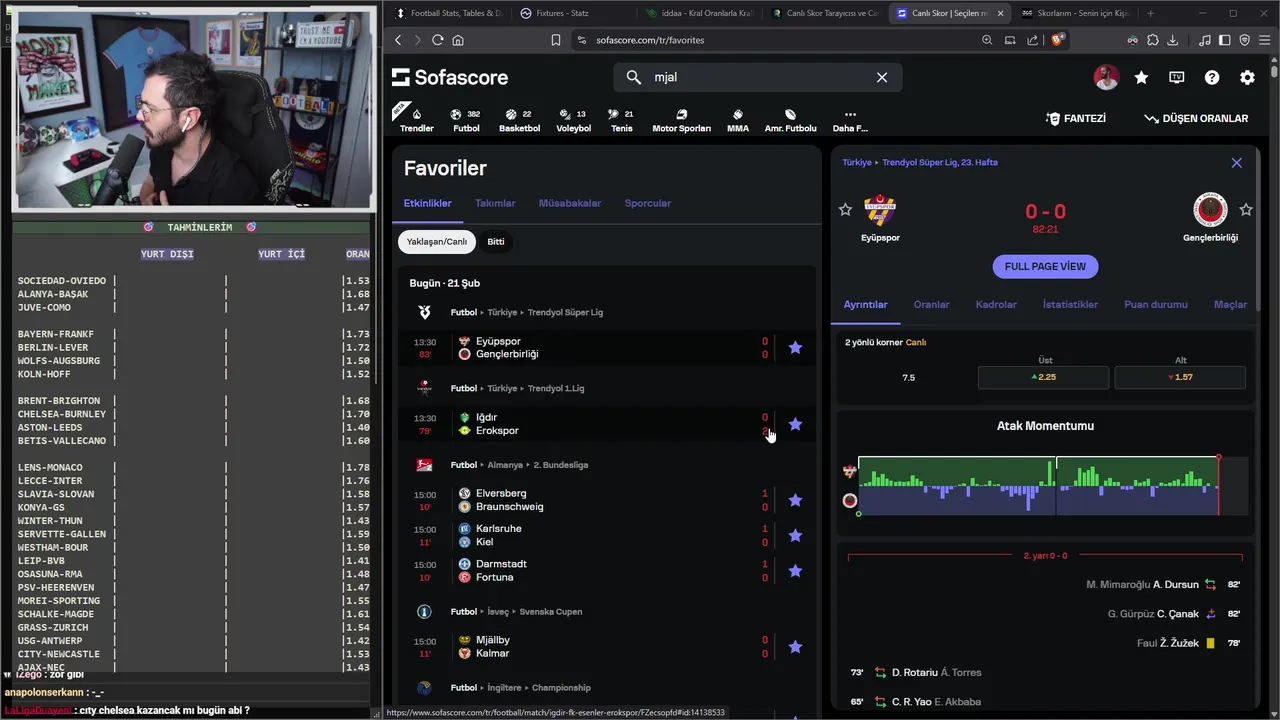This screenshot has height=720, width=1280.
Task: Open browser downloads icon
Action: pyautogui.click(x=1172, y=40)
